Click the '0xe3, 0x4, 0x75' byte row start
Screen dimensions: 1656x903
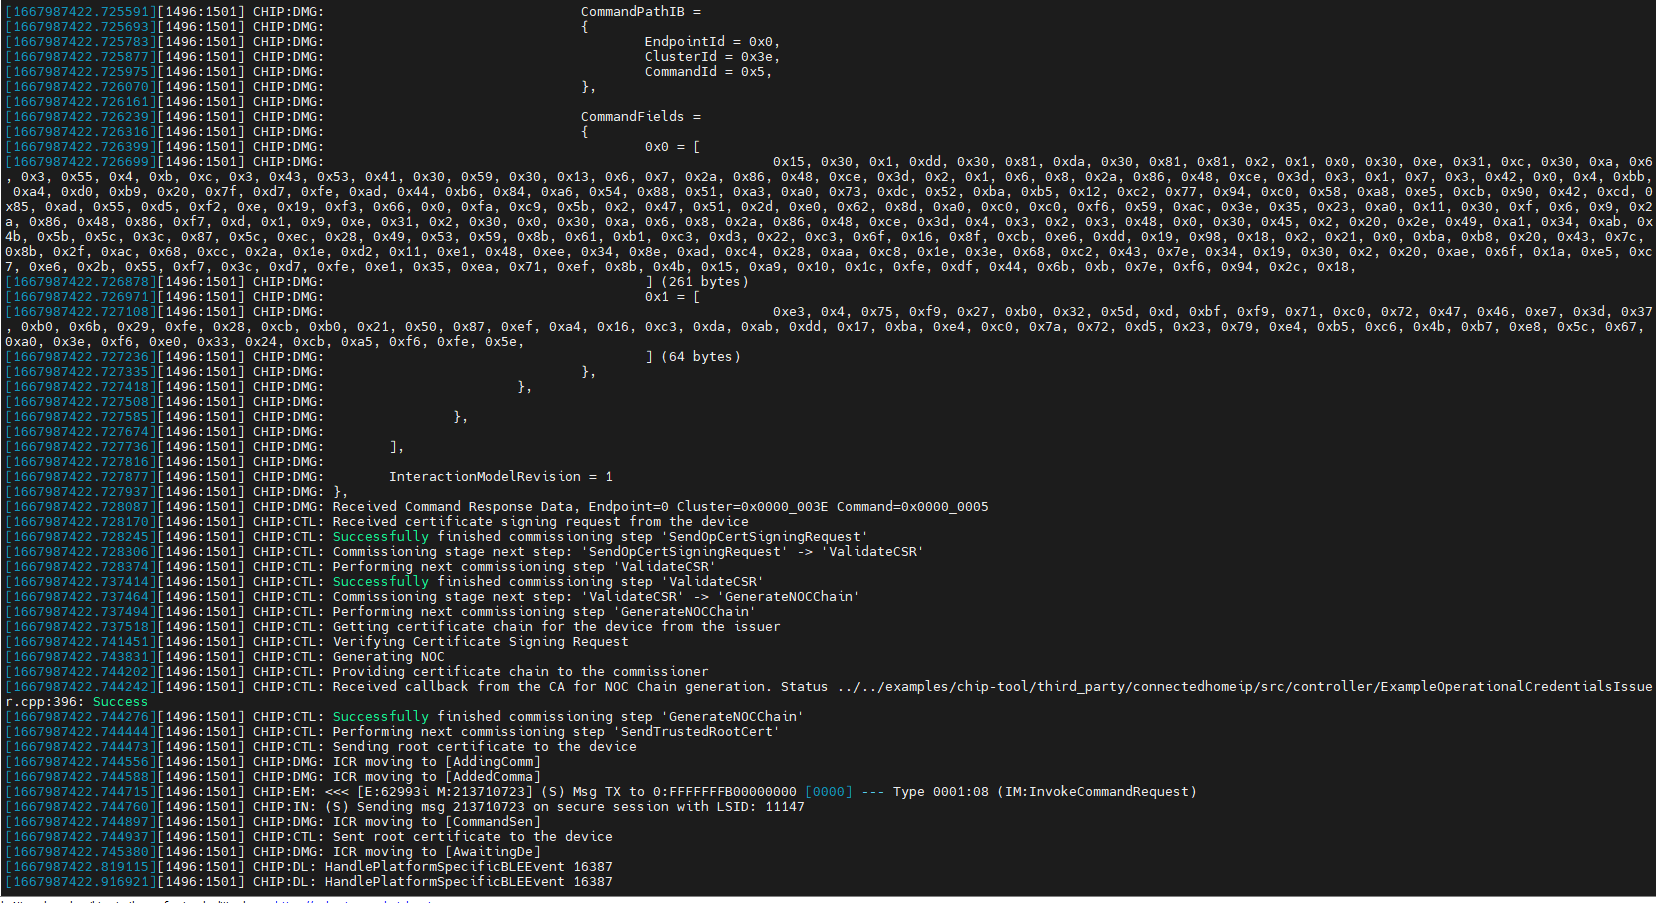(833, 312)
